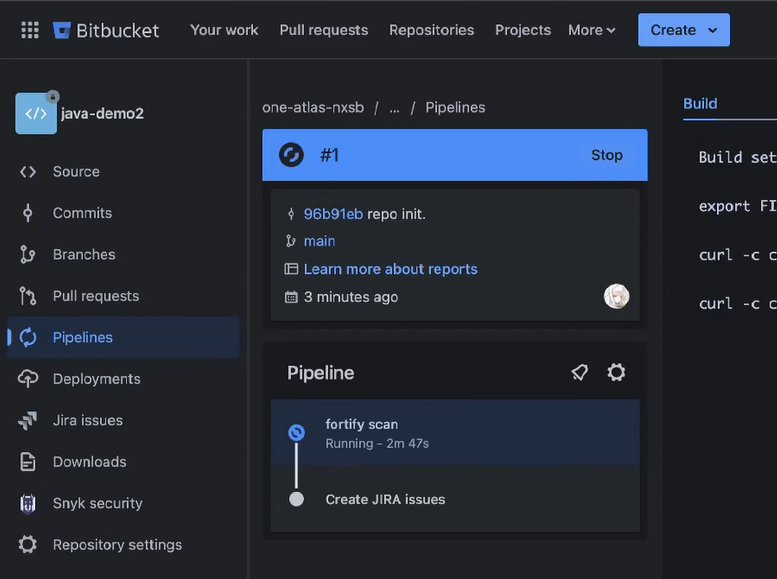Open the java-demo2 repository avatar
The width and height of the screenshot is (777, 579).
click(36, 114)
